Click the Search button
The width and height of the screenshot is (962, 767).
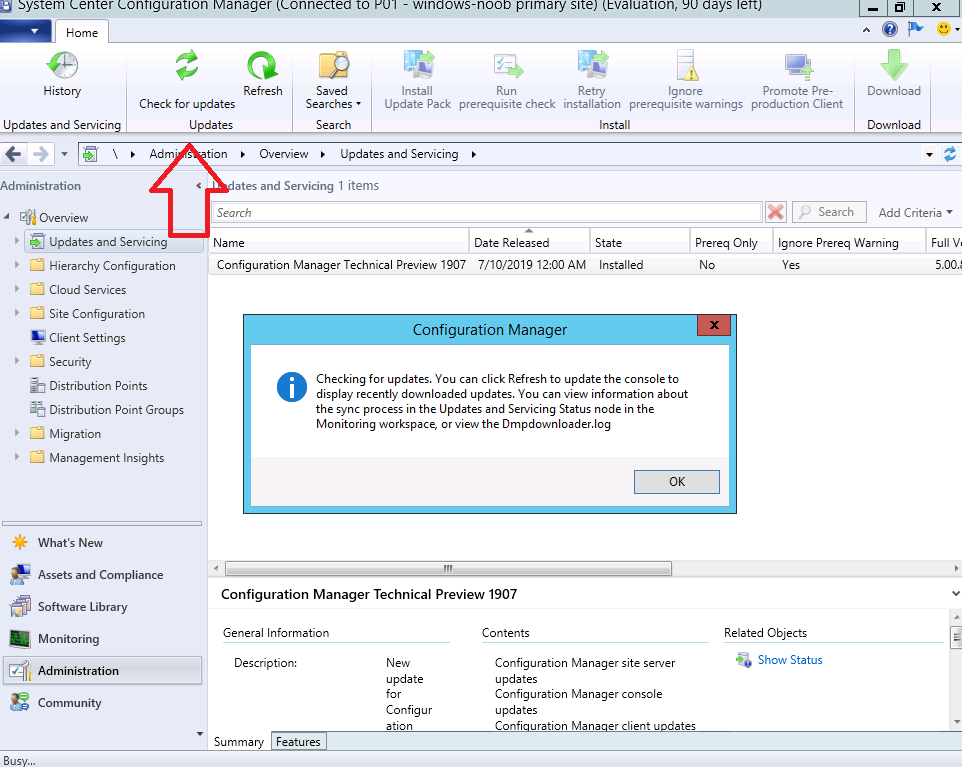click(829, 212)
